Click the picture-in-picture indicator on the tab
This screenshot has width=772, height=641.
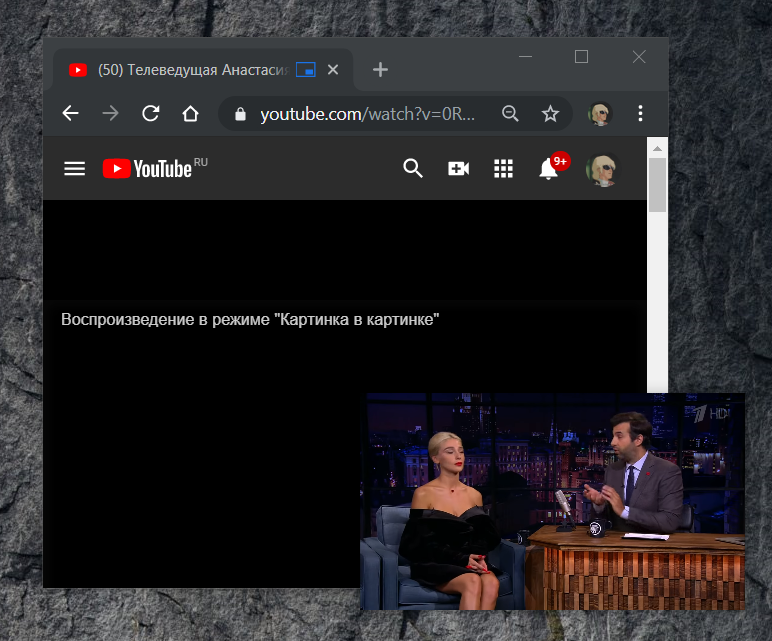coord(306,70)
